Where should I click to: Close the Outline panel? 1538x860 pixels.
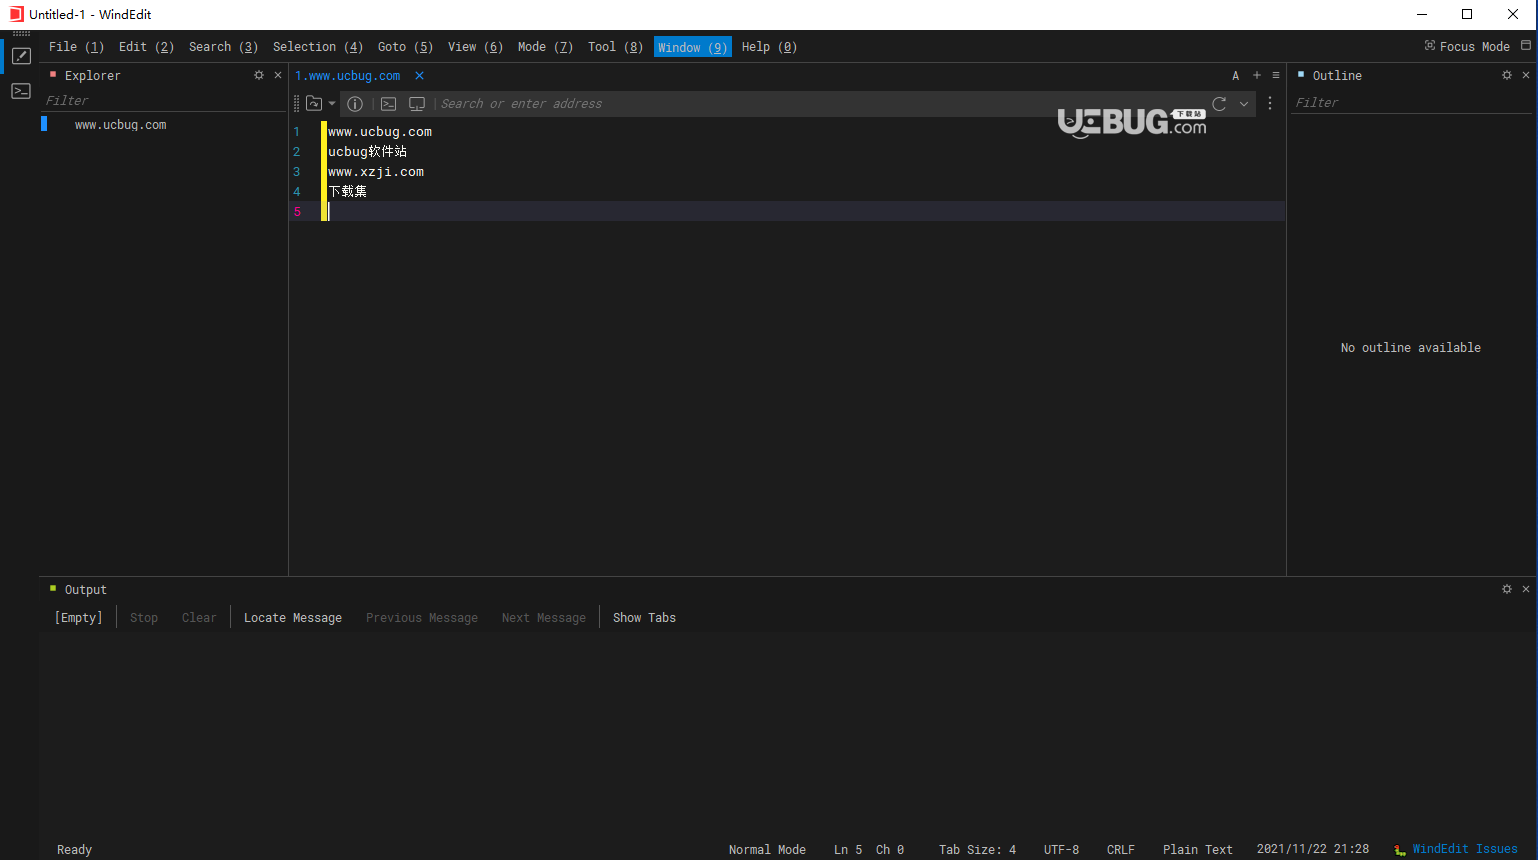click(1526, 75)
